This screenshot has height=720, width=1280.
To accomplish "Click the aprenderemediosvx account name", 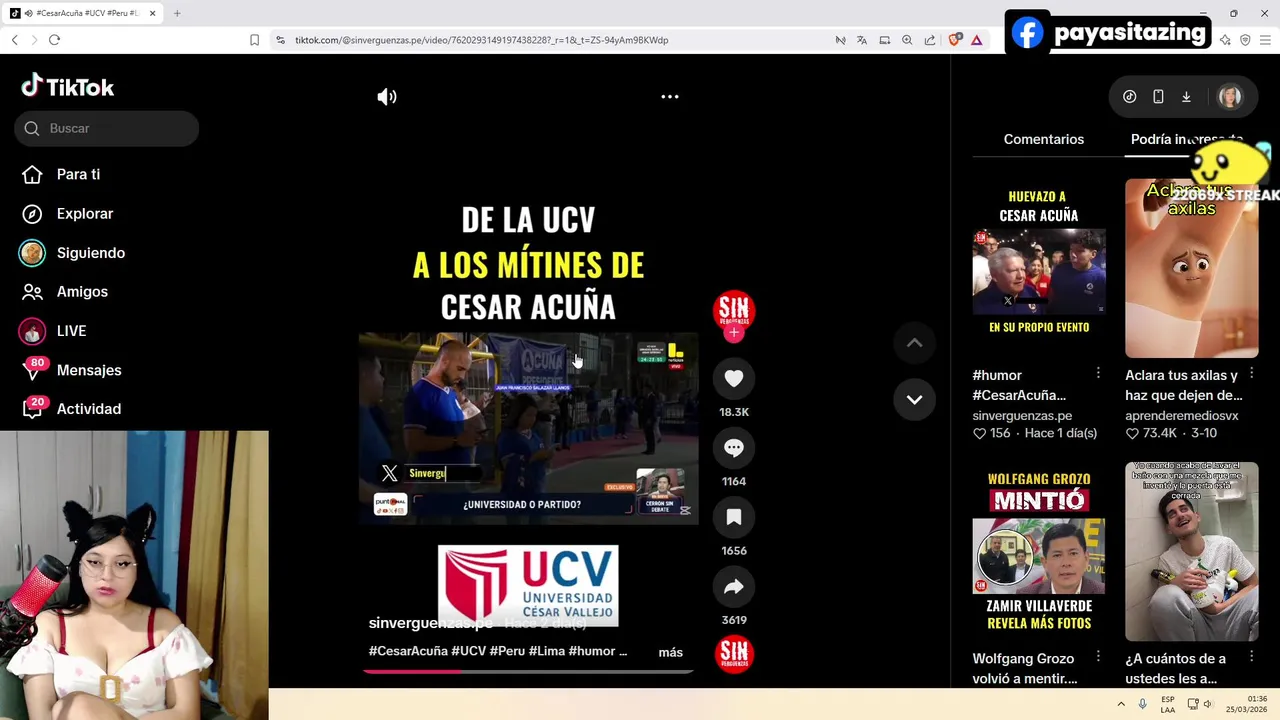I will click(1182, 415).
